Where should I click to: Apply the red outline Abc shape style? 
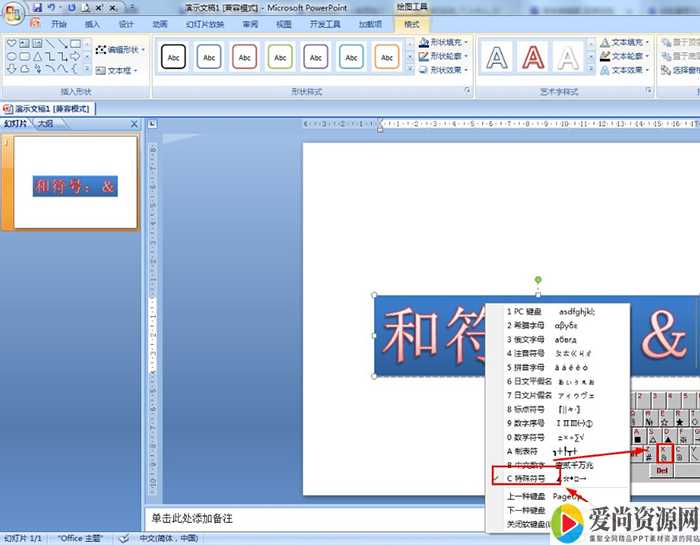[x=244, y=57]
